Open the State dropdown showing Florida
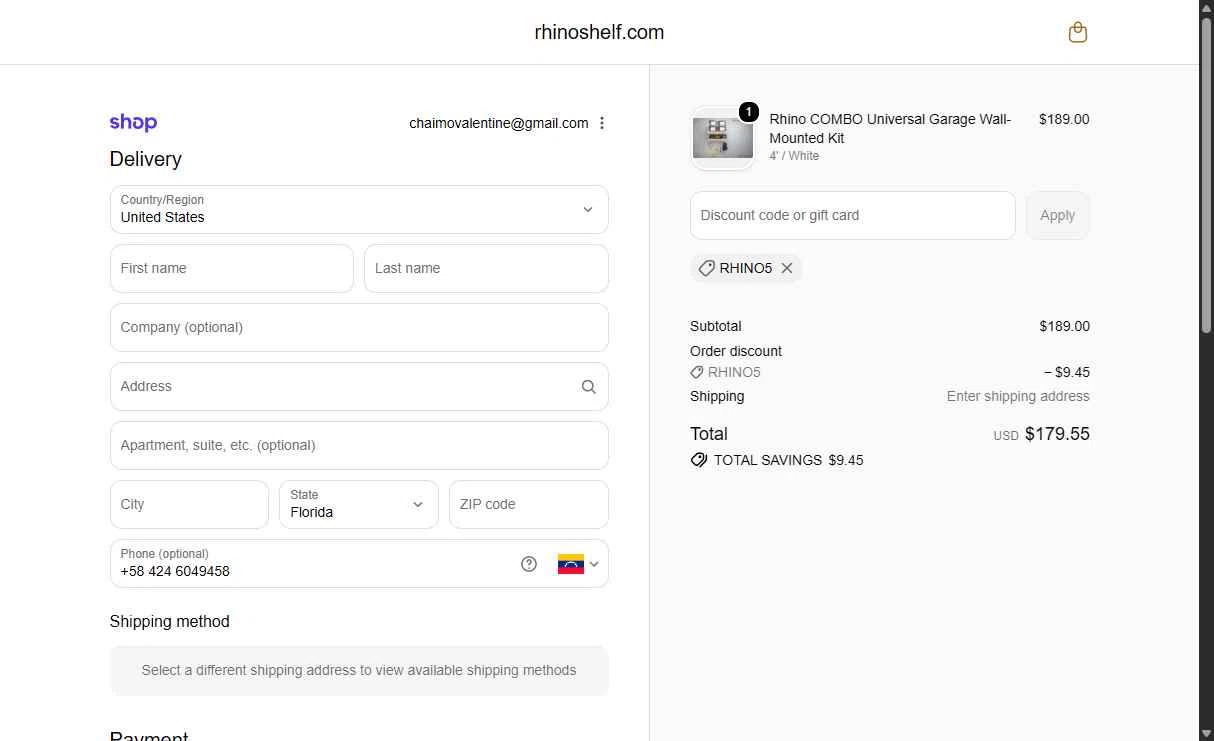The height and width of the screenshot is (741, 1214). pos(359,504)
